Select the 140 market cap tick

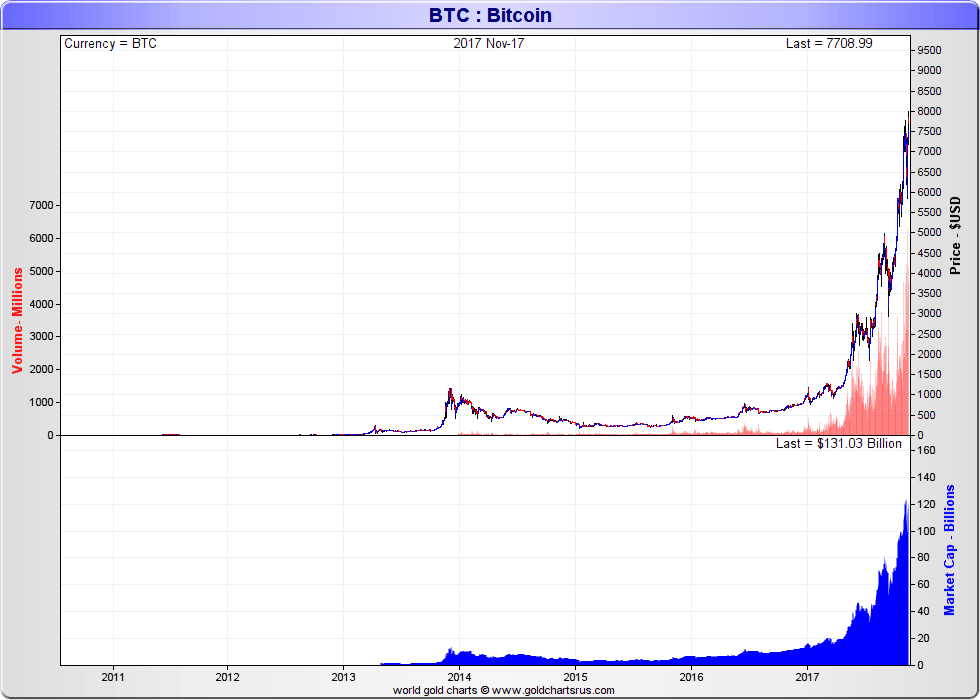pos(926,478)
